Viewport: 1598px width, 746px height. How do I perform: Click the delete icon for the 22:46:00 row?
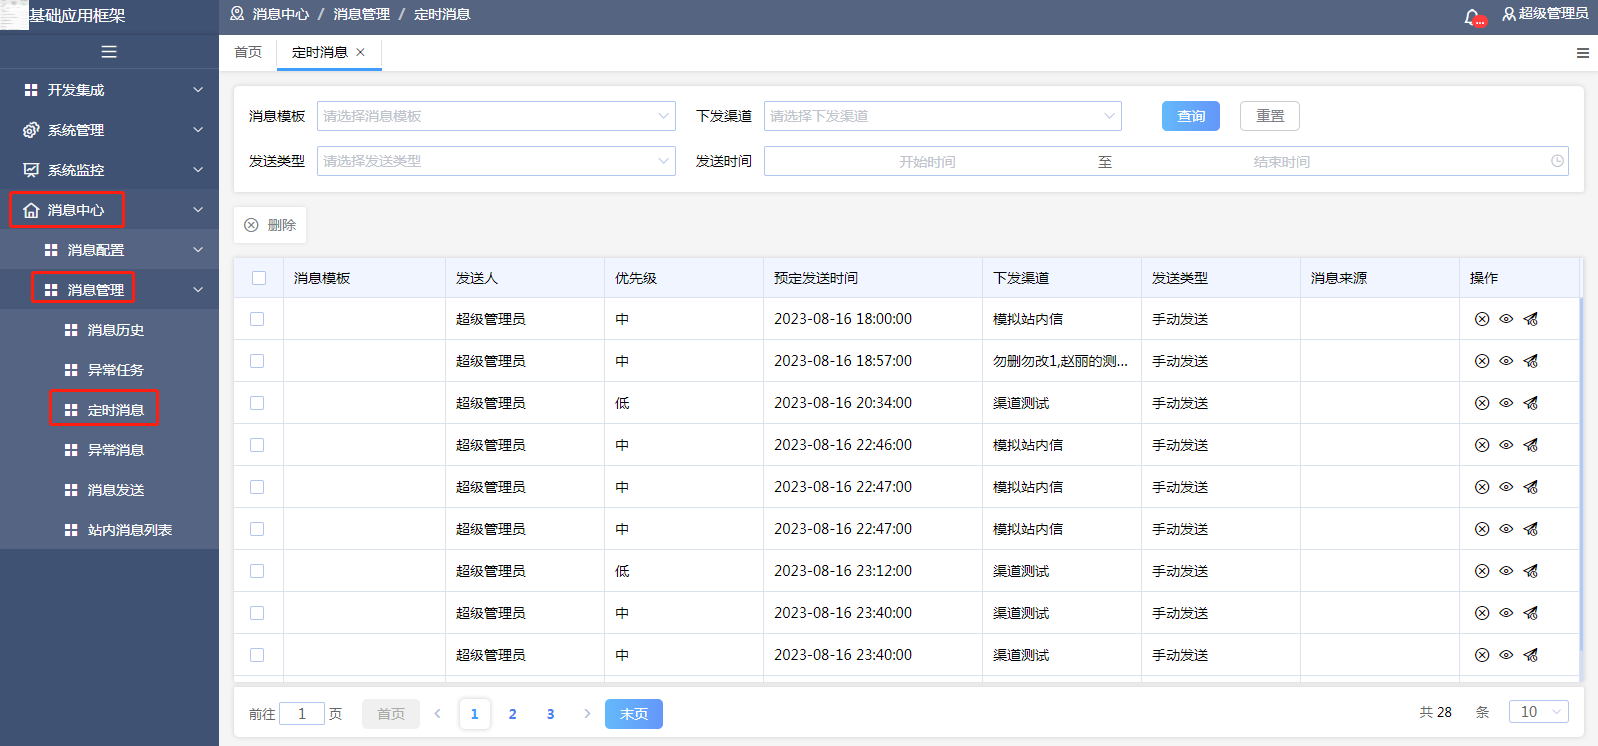[1482, 445]
